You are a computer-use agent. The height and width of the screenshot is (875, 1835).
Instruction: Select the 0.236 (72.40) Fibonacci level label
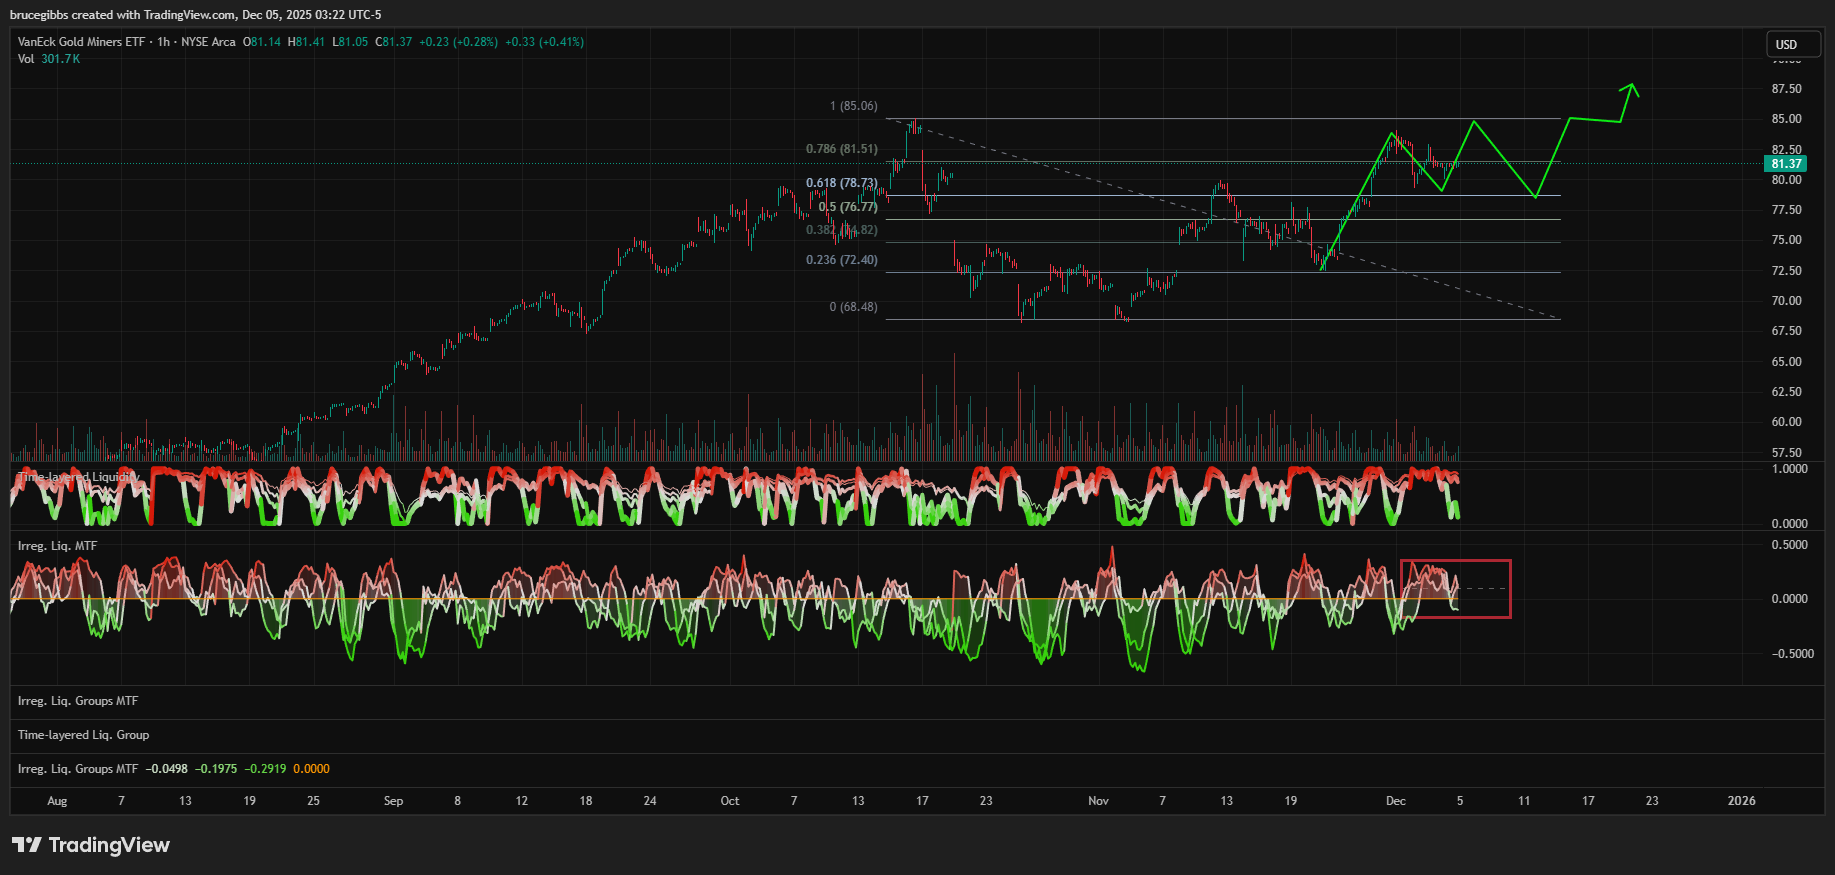click(841, 260)
